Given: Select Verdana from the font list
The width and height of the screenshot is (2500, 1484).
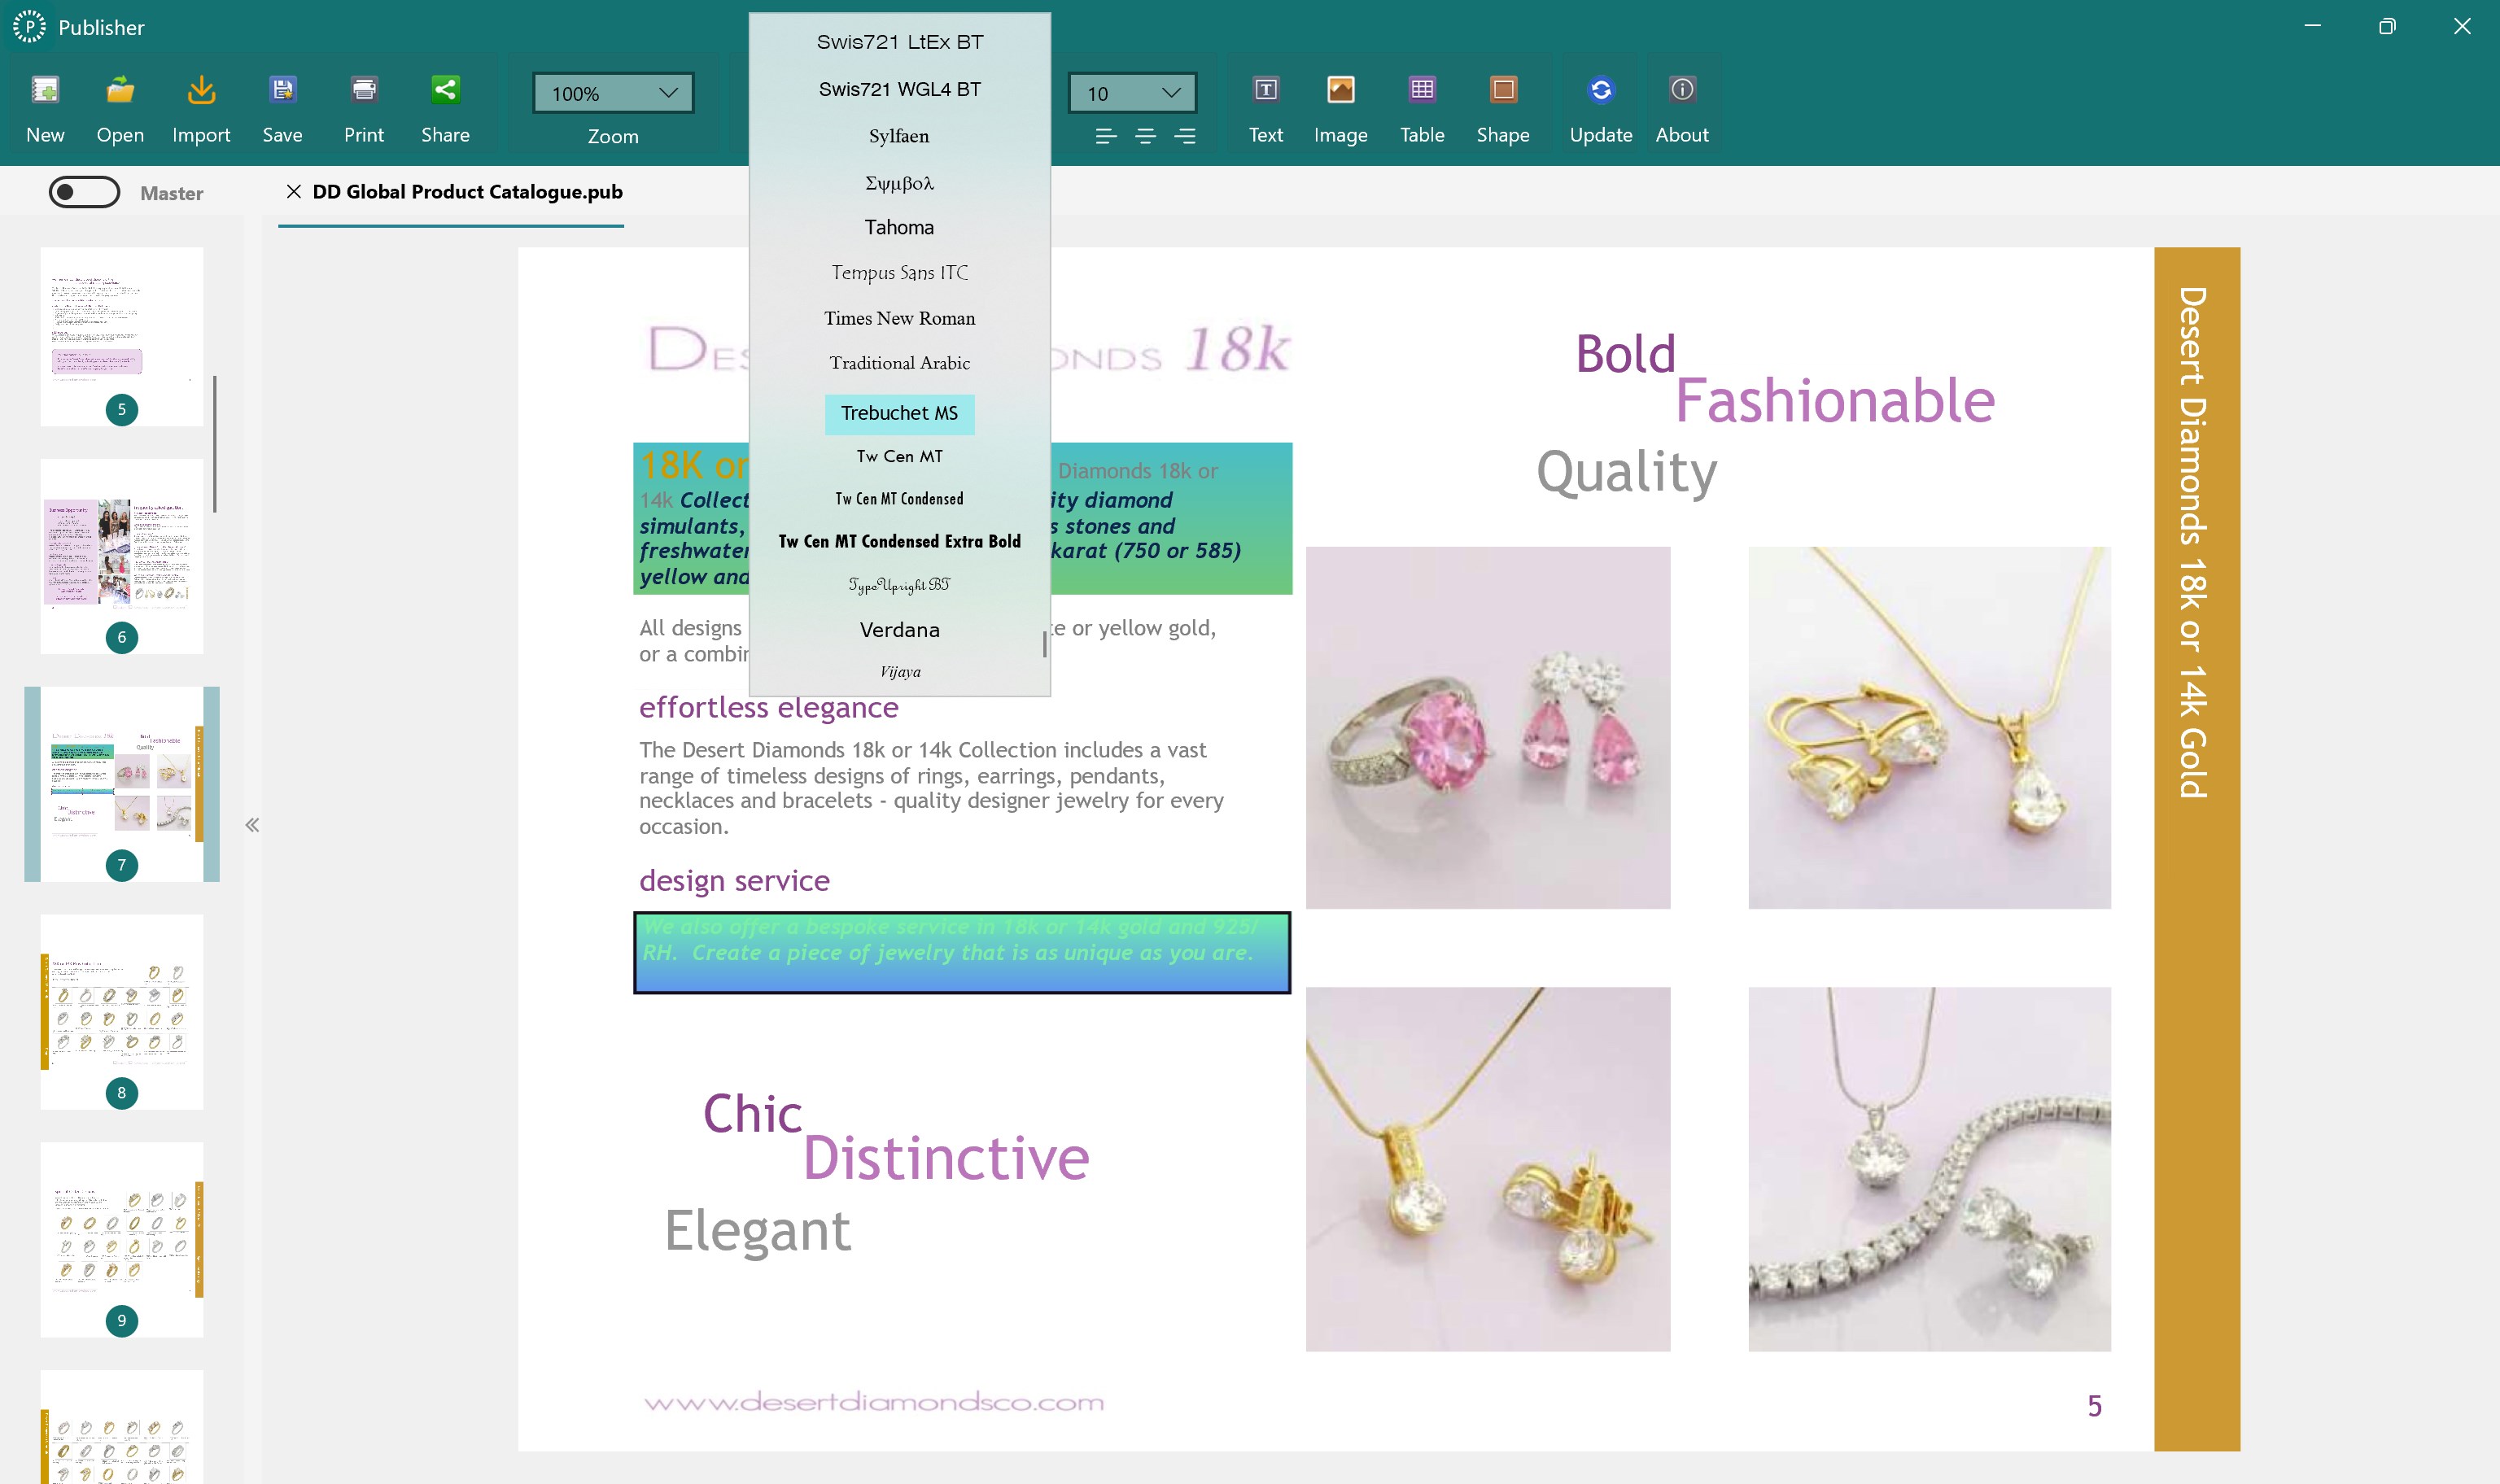Looking at the screenshot, I should pos(899,629).
